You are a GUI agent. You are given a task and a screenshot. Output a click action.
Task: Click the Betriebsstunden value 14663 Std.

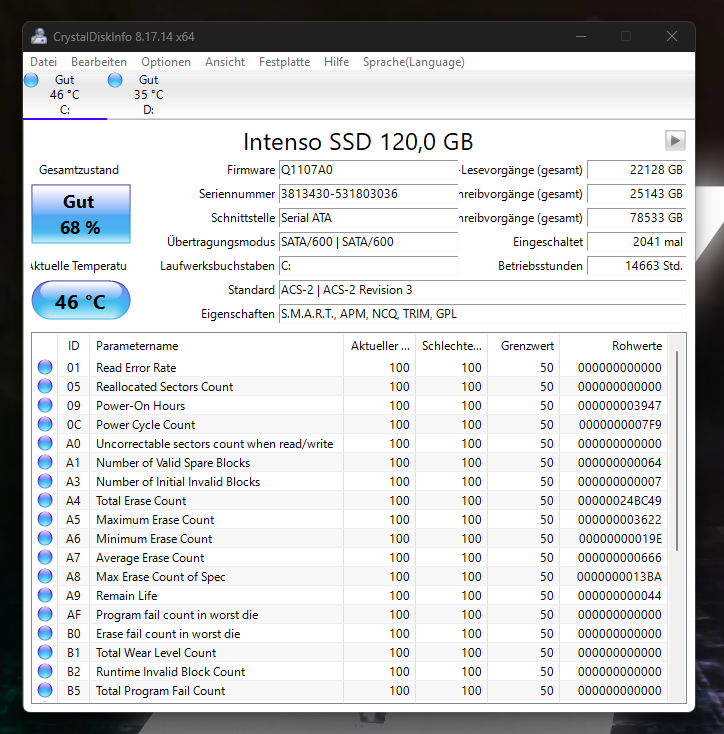pyautogui.click(x=636, y=266)
